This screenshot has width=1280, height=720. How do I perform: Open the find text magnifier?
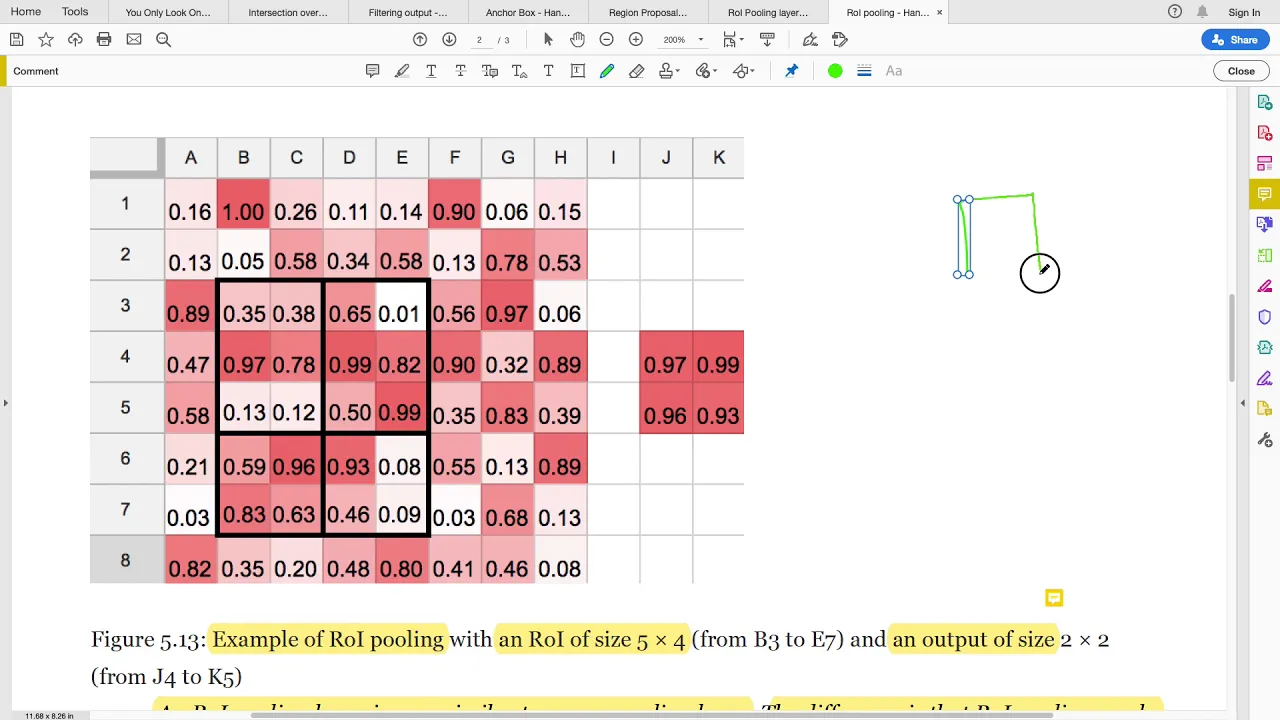[x=163, y=39]
